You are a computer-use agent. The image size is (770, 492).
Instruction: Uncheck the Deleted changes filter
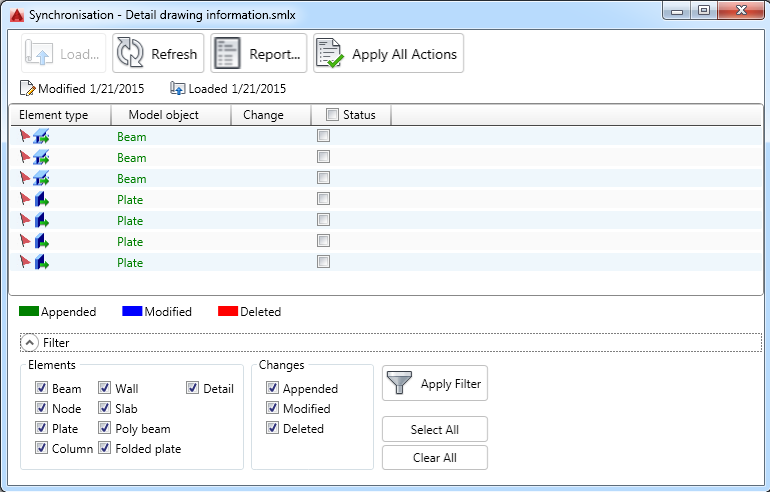[272, 428]
